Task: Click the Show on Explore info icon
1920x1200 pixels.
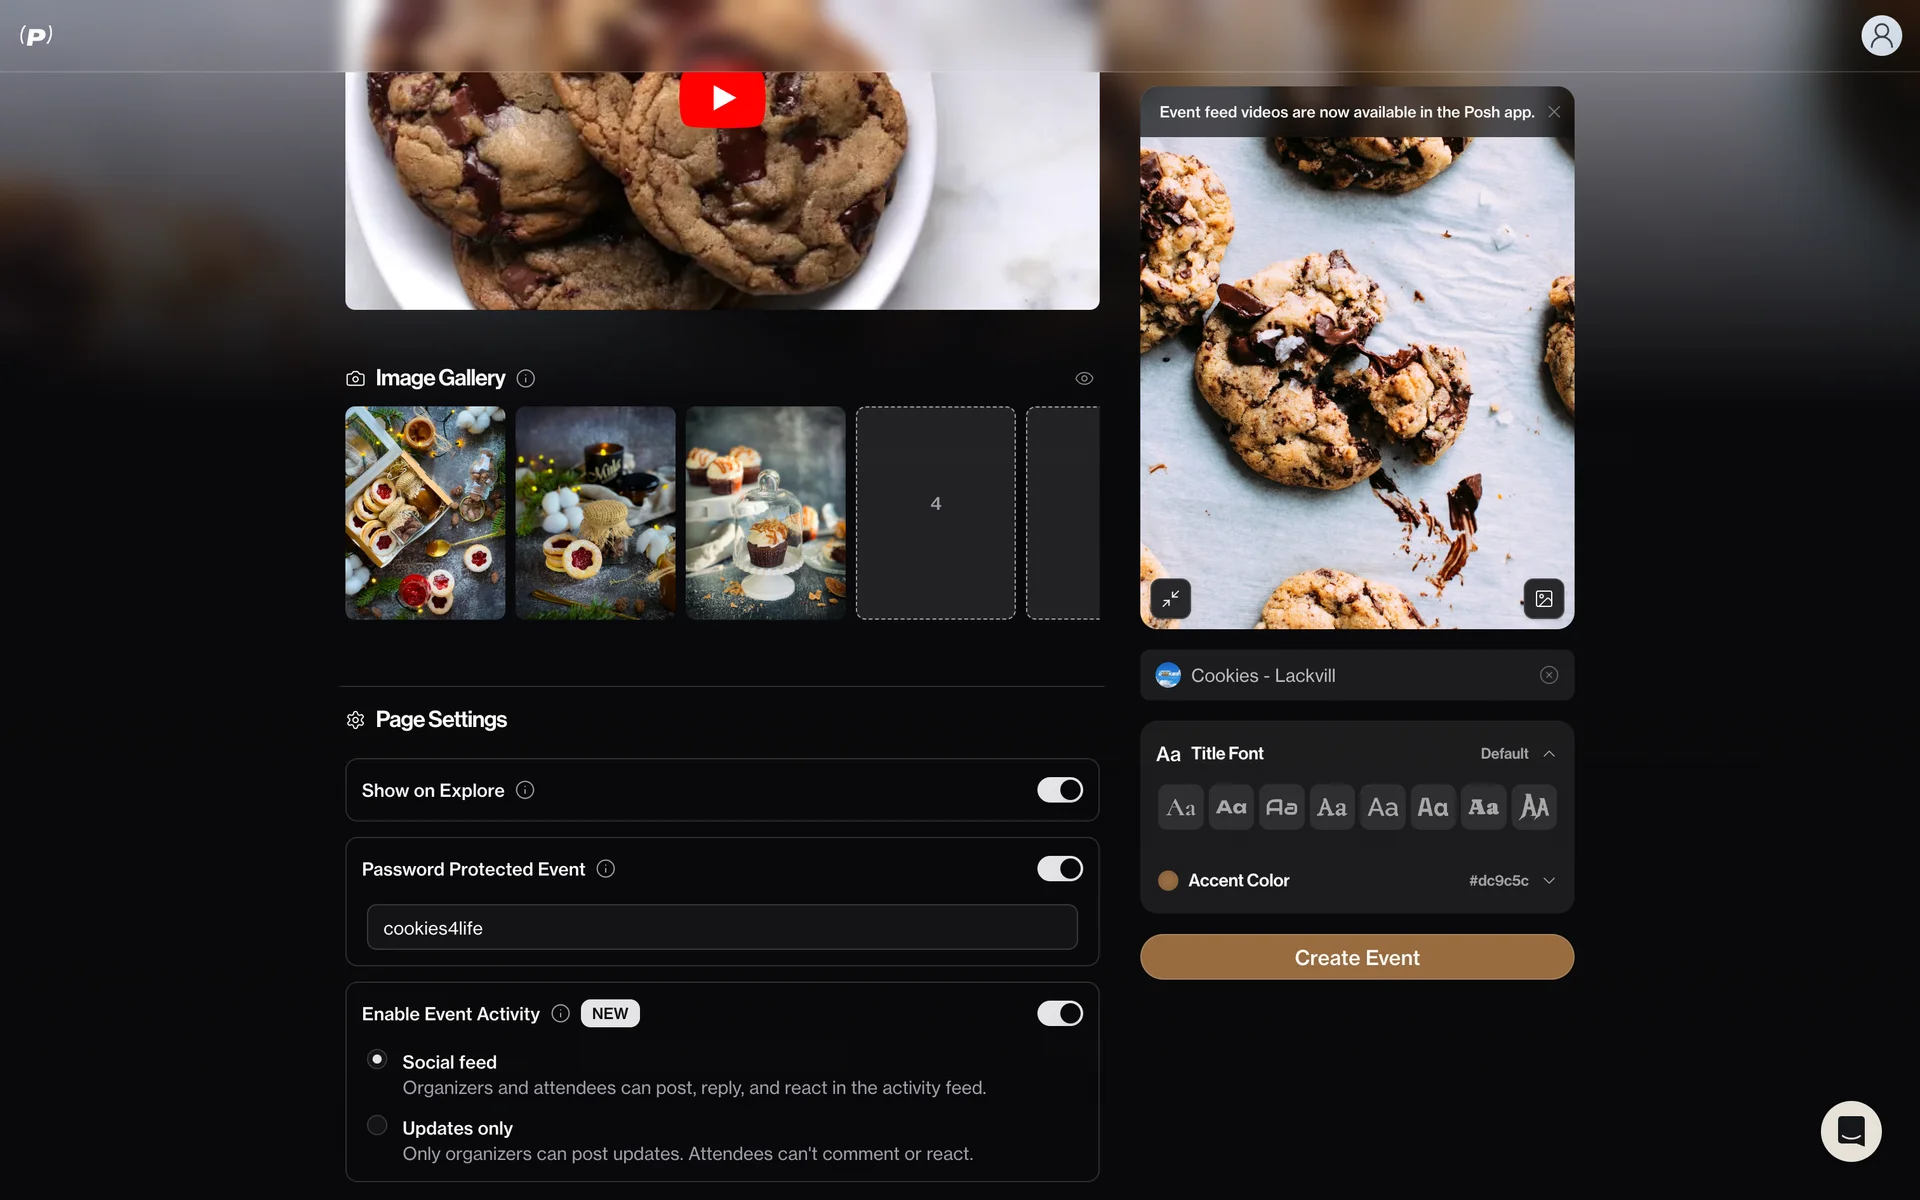Action: coord(525,790)
